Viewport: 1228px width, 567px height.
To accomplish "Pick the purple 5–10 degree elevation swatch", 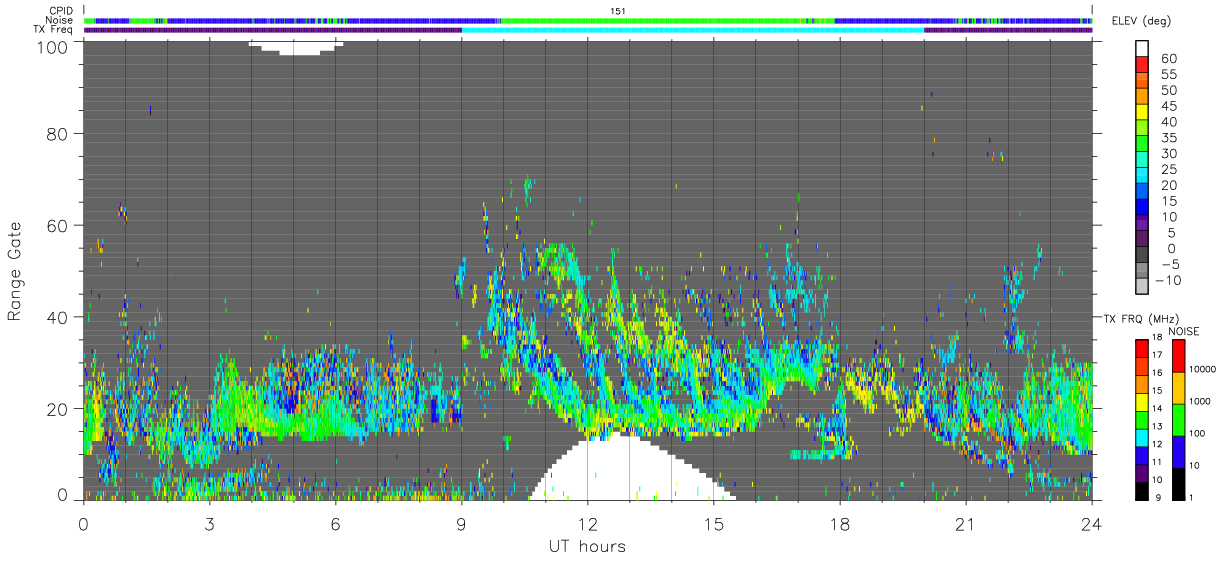I will pos(1143,224).
